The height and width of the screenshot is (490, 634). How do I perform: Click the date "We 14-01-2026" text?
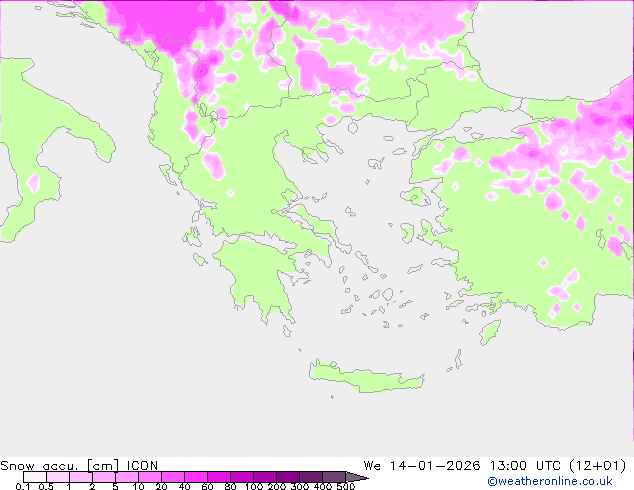pos(422,466)
